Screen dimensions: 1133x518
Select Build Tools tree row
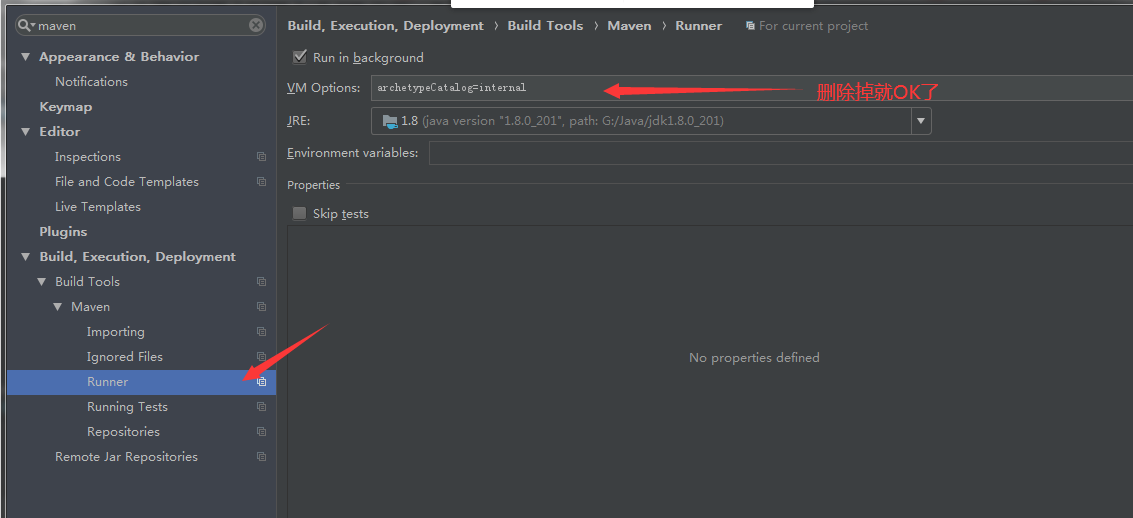coord(142,282)
